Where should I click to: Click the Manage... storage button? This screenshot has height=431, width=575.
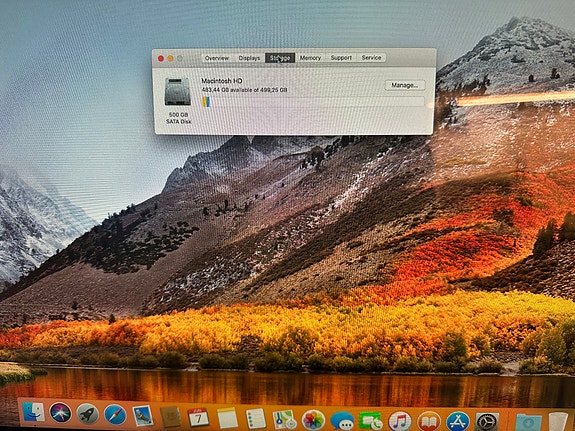click(x=405, y=85)
